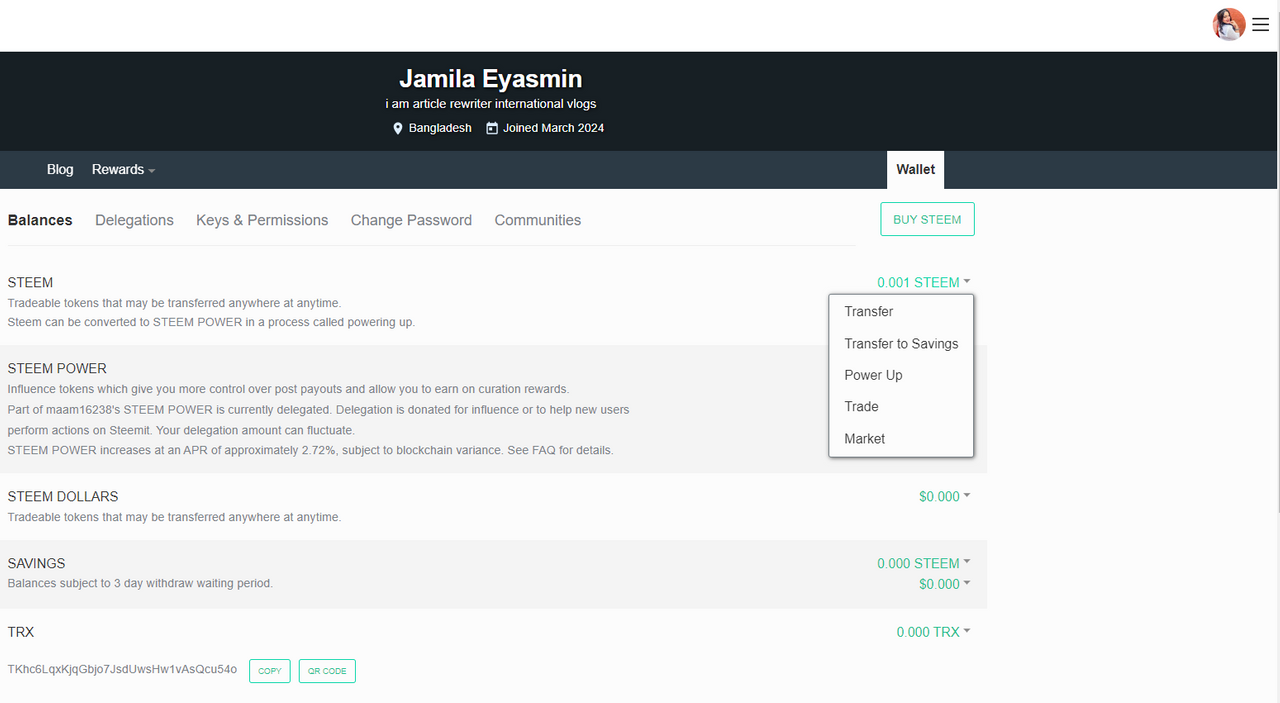The image size is (1280, 703).
Task: Open the Blog tab
Action: [x=60, y=169]
